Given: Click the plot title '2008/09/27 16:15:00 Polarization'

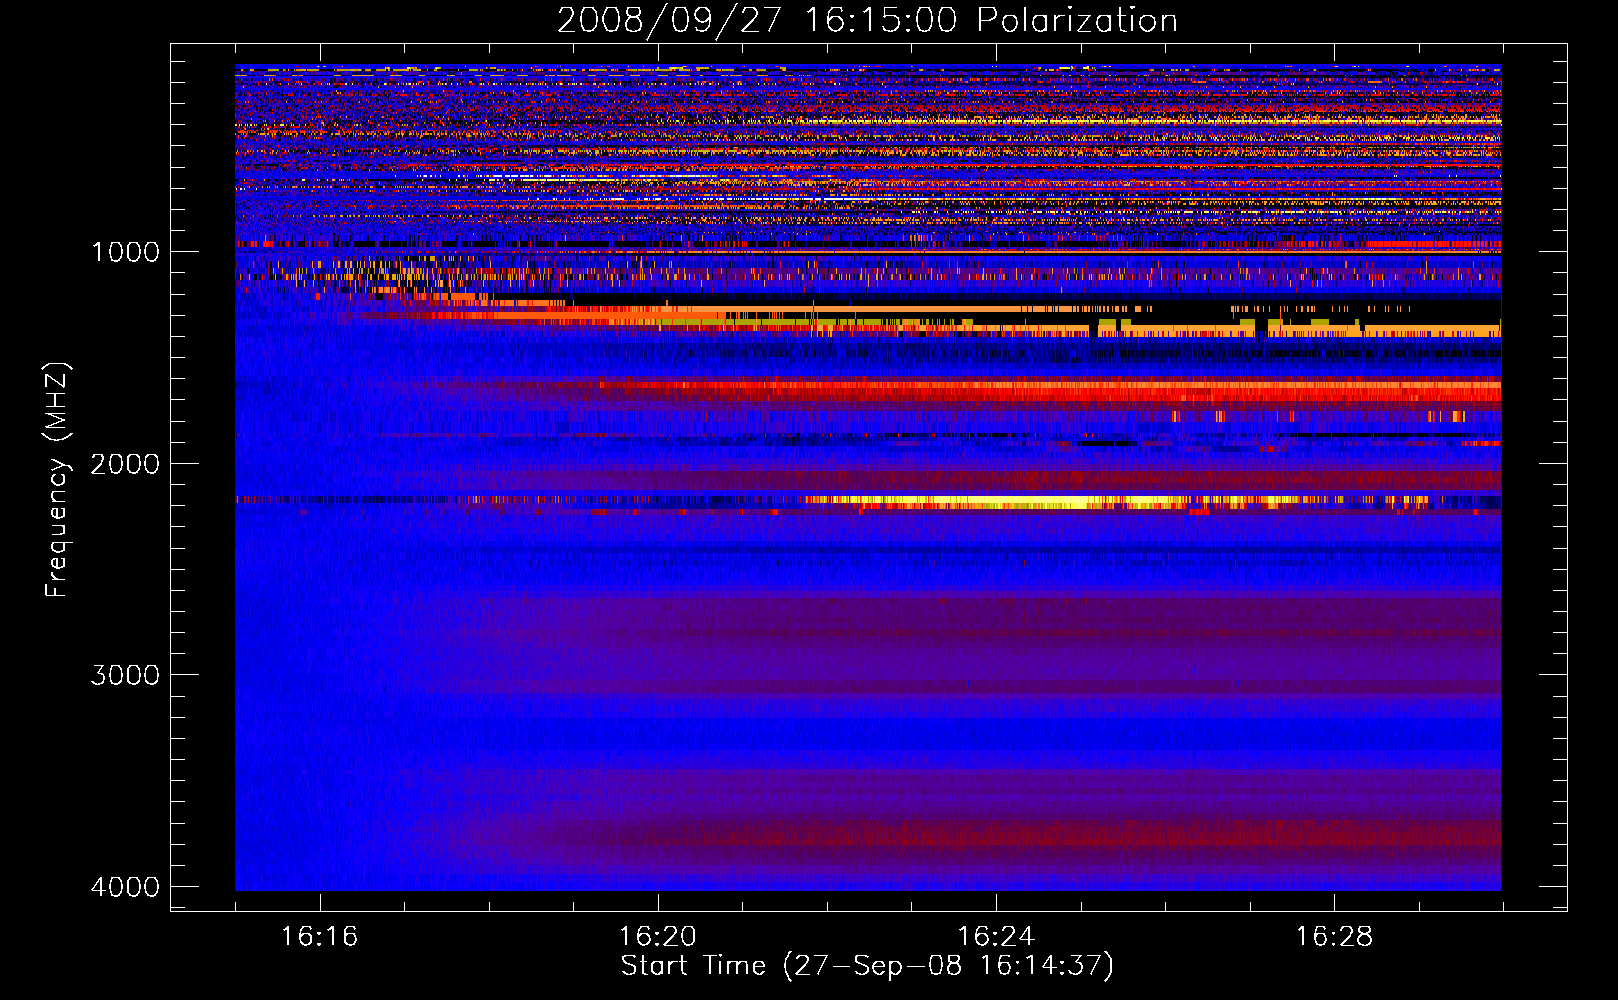Looking at the screenshot, I should coord(867,20).
